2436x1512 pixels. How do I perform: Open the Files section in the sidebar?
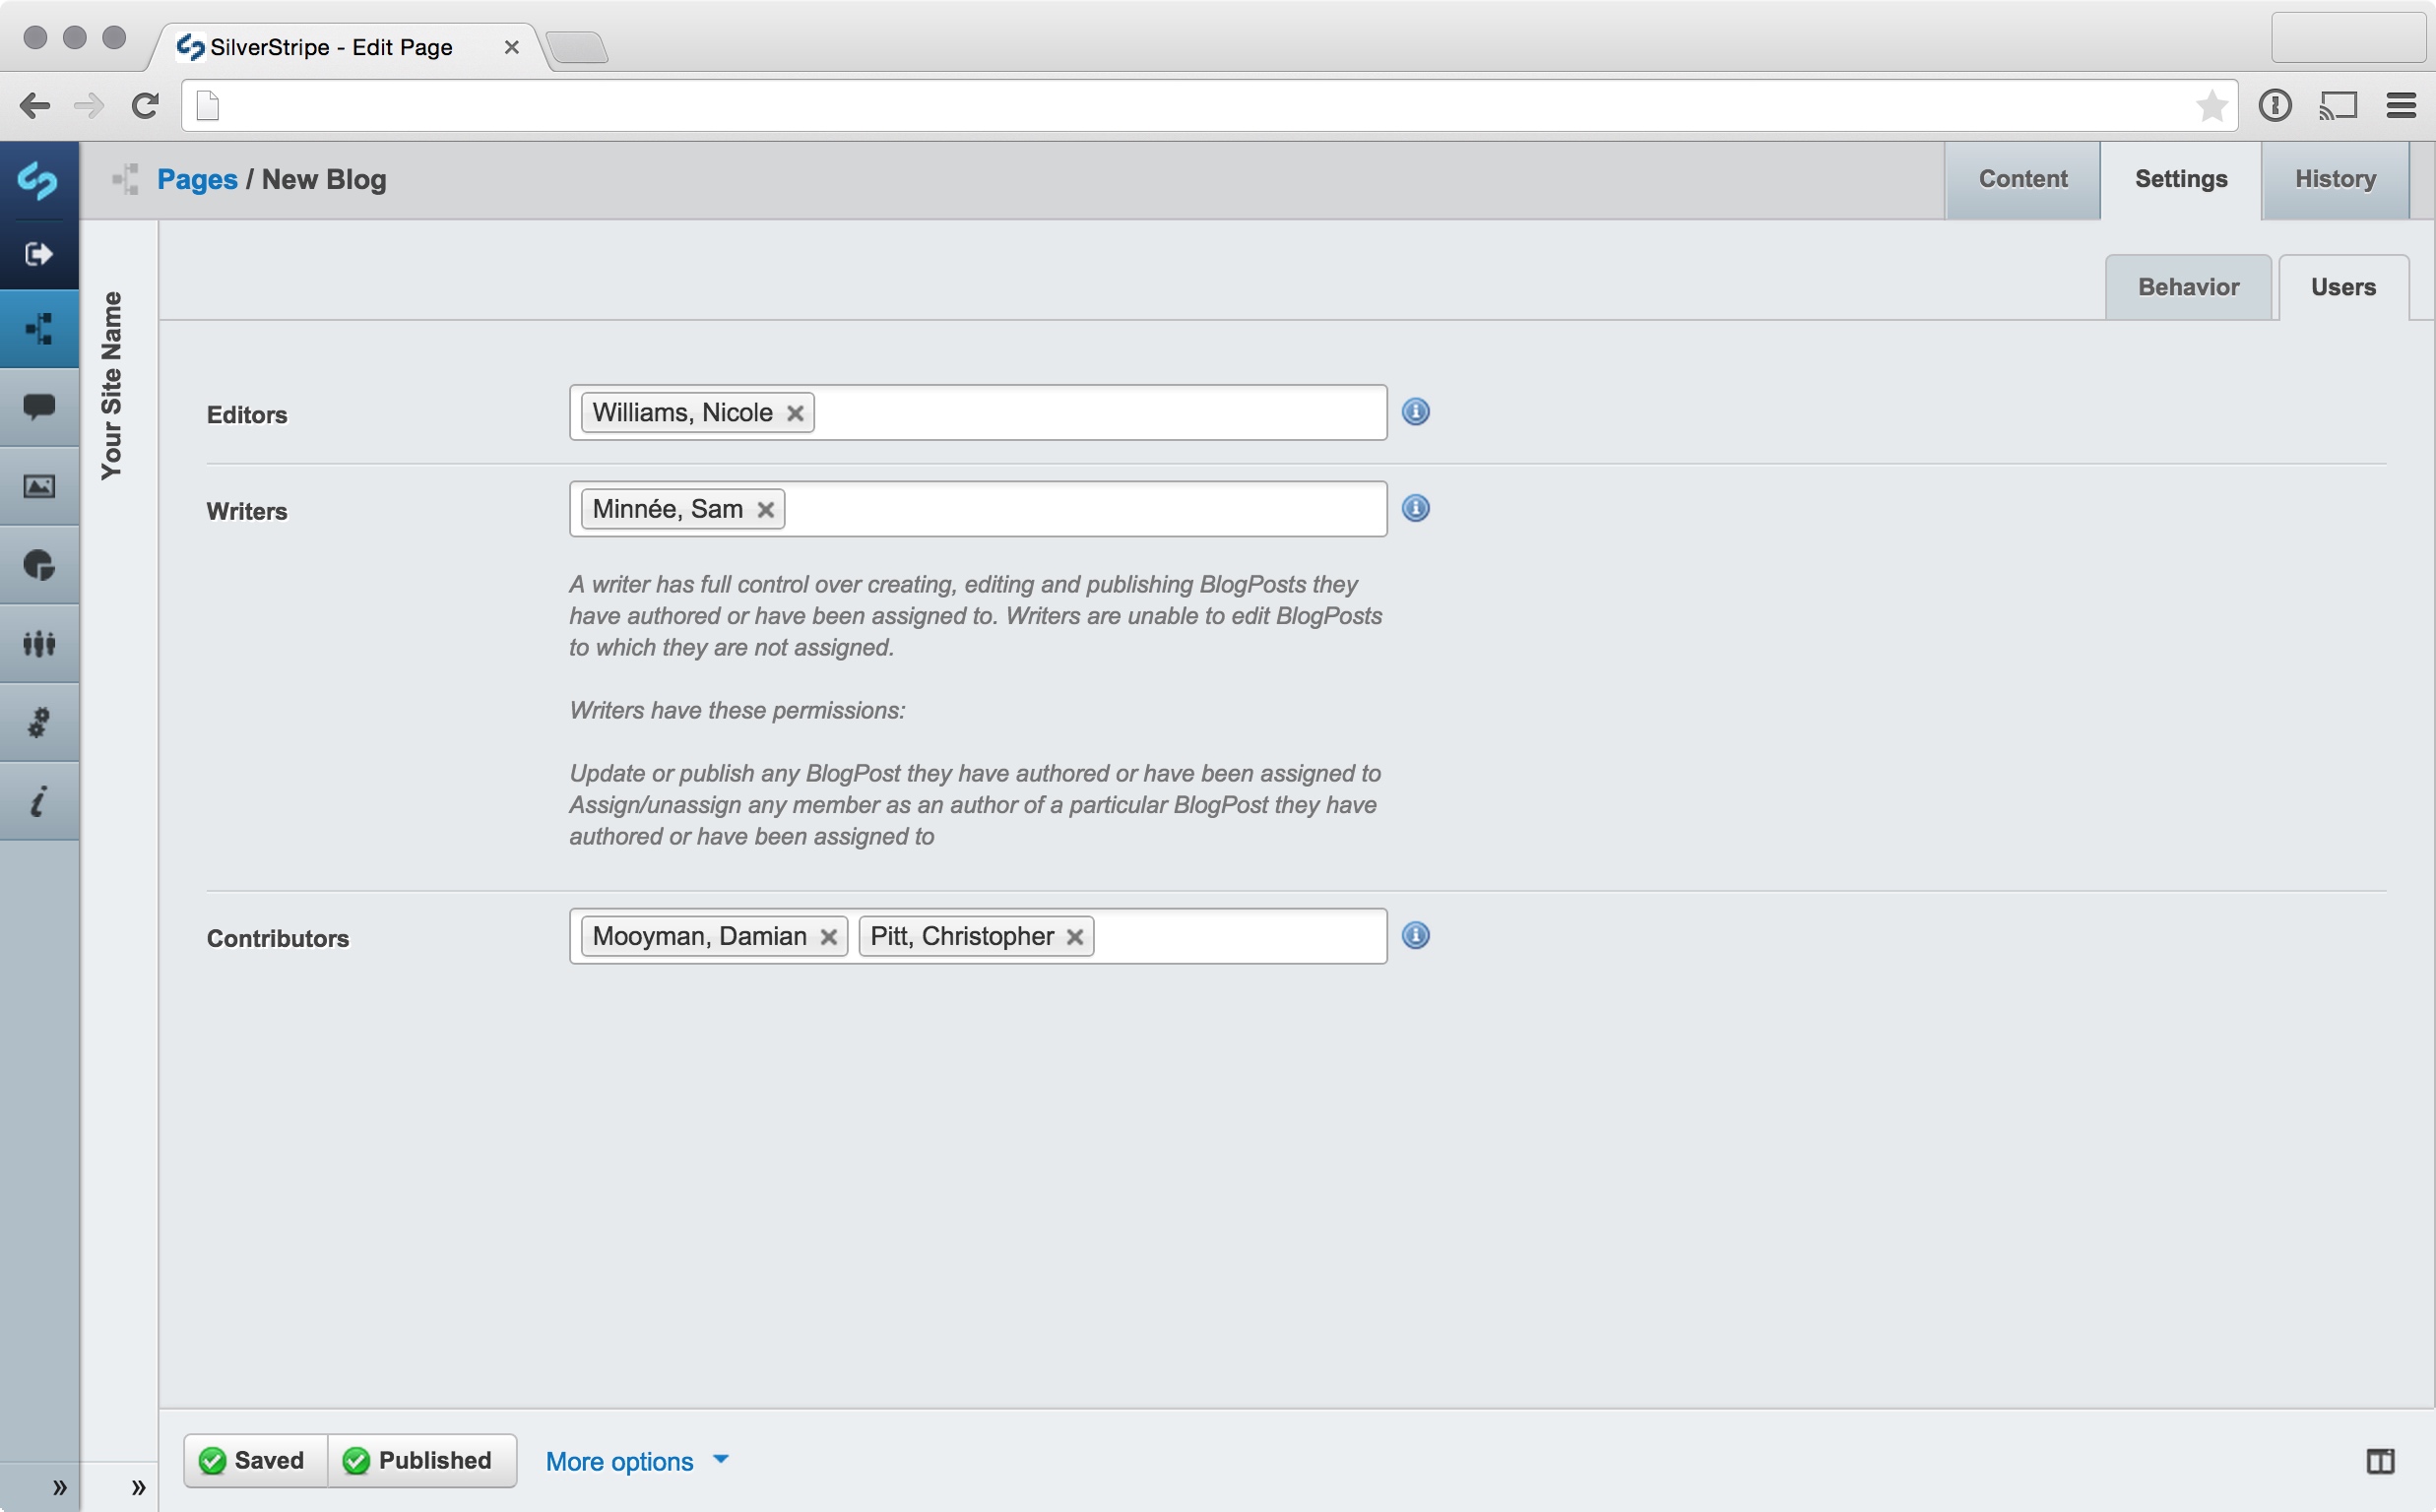coord(40,485)
